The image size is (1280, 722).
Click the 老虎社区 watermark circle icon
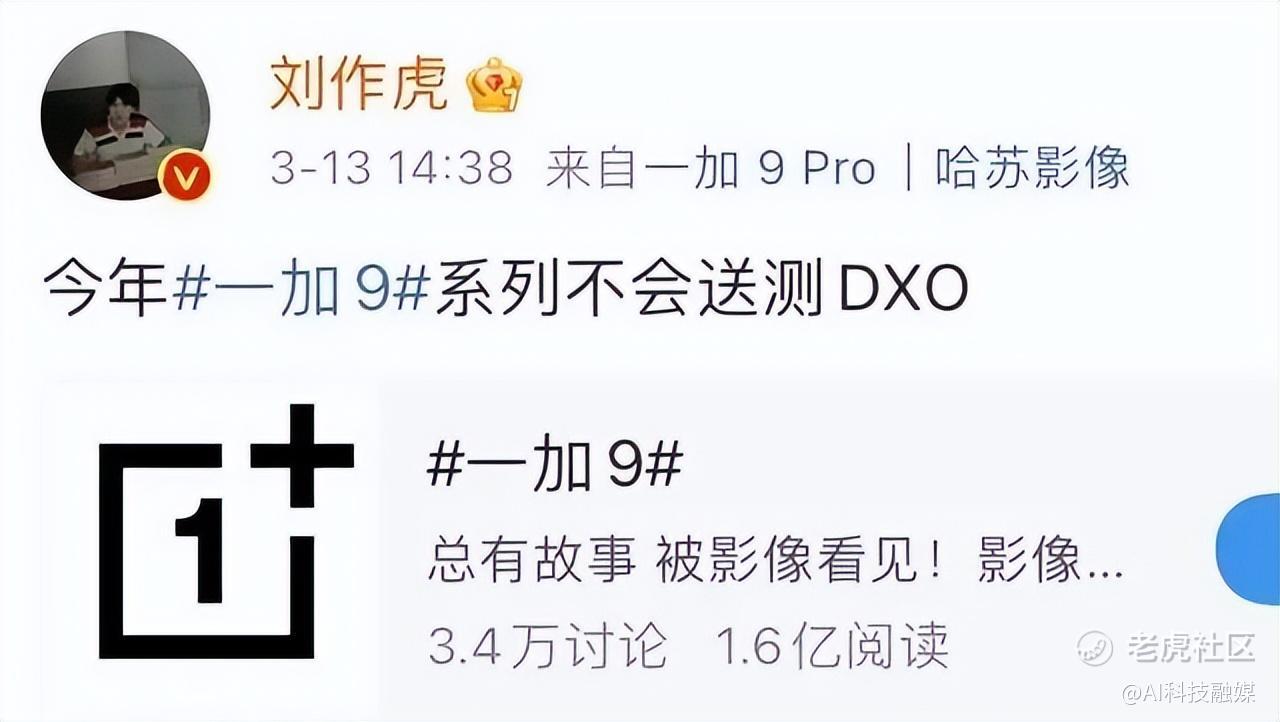click(1094, 648)
